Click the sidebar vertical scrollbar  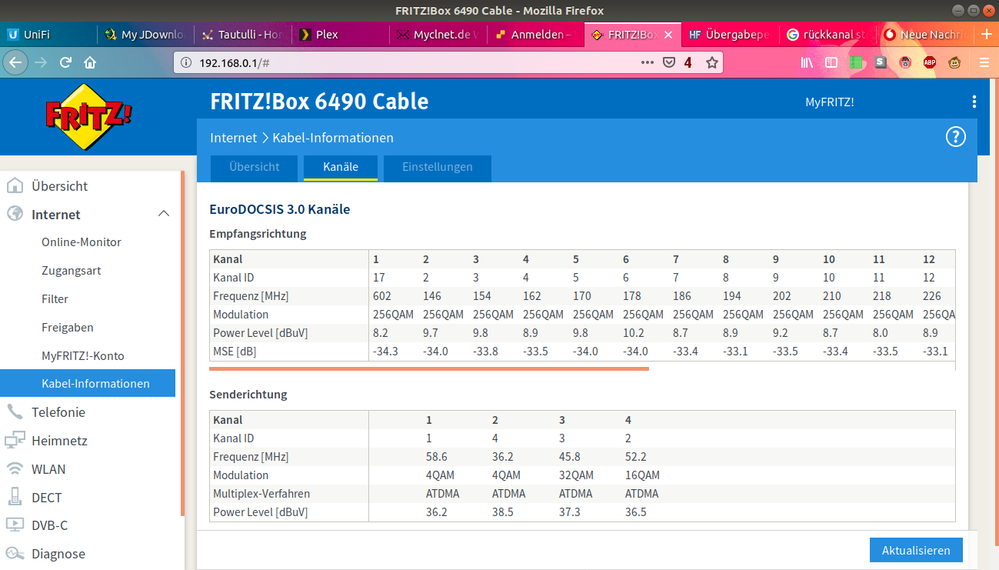click(x=183, y=343)
